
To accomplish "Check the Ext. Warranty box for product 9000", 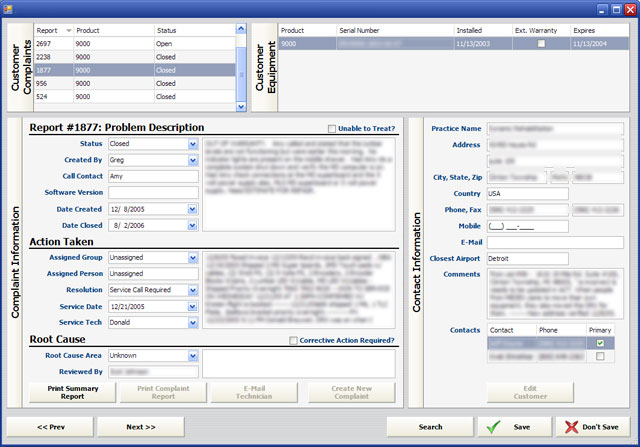I will (541, 44).
